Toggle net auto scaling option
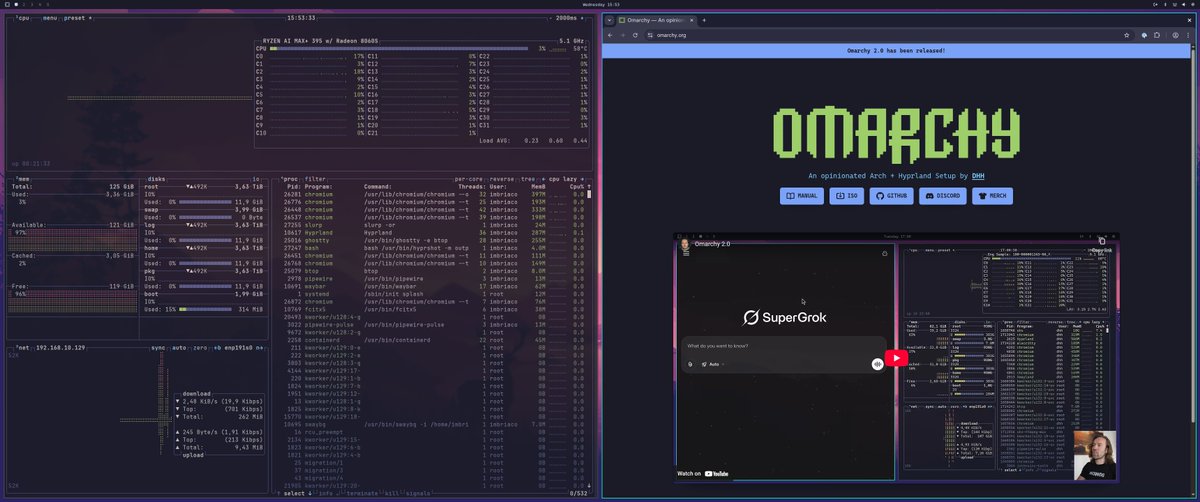The height and width of the screenshot is (502, 1200). 181,347
